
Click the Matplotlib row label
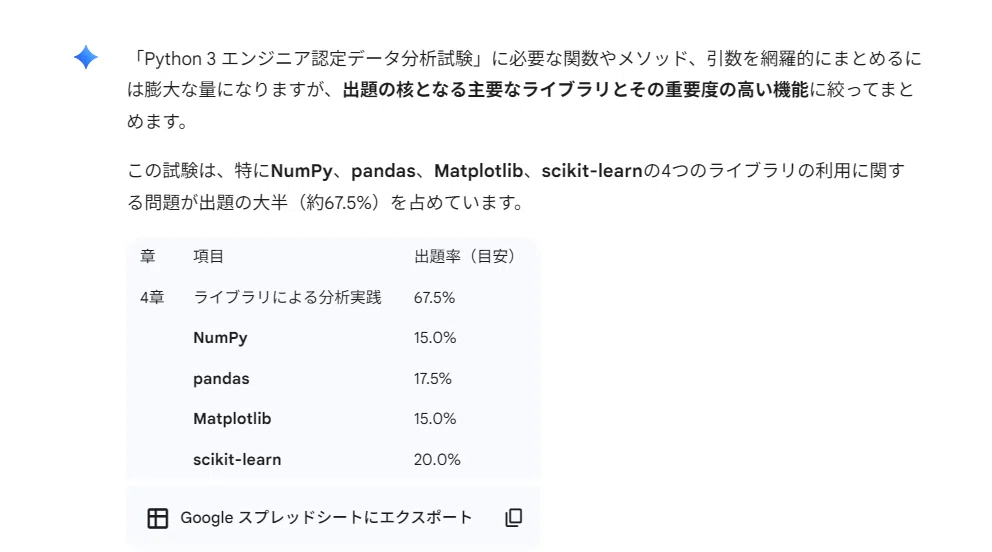click(232, 419)
